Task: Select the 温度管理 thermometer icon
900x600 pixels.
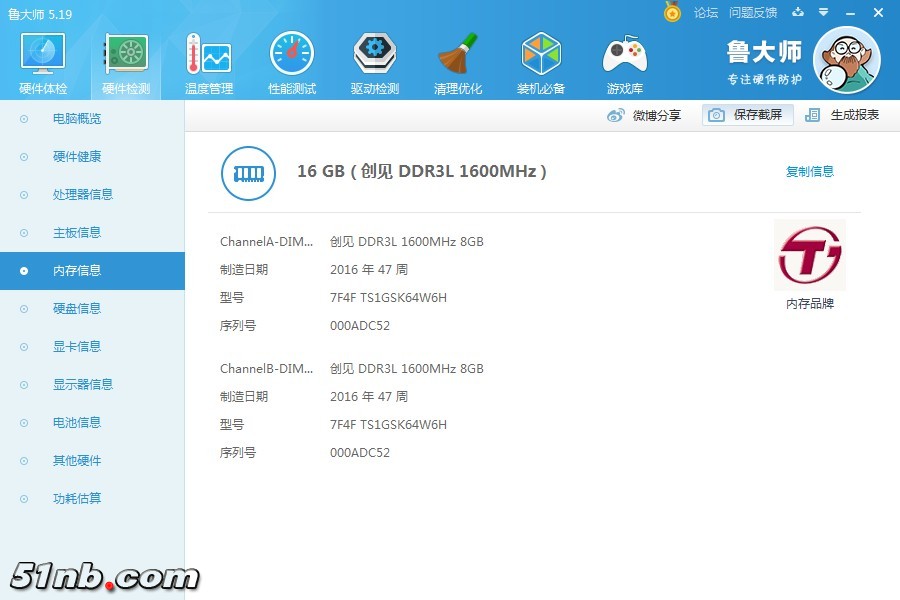Action: 209,54
